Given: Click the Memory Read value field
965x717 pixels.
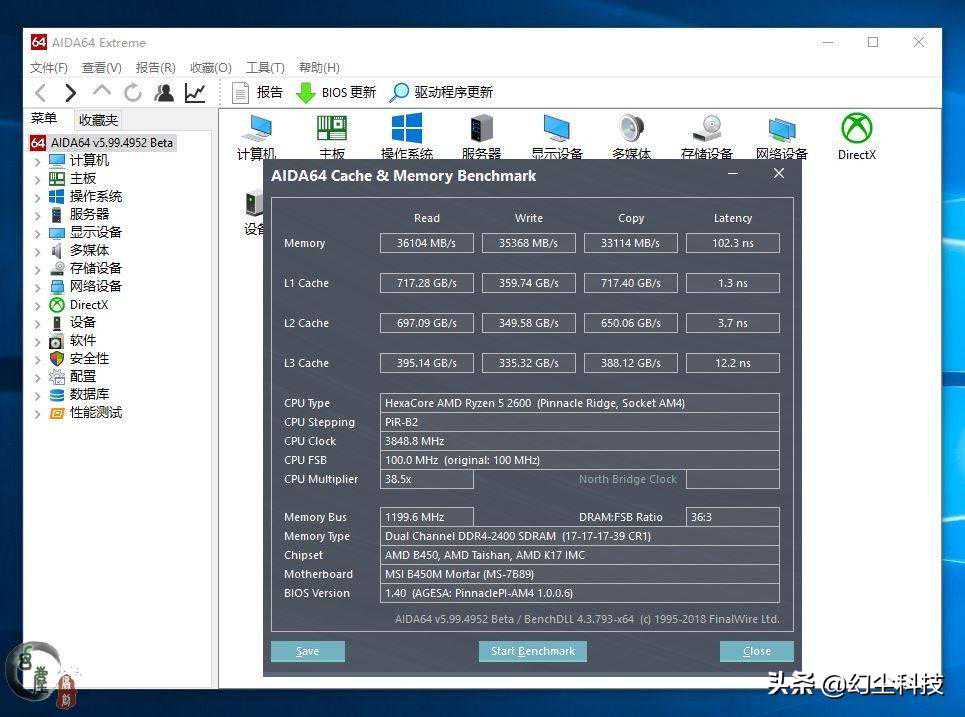Looking at the screenshot, I should 427,243.
